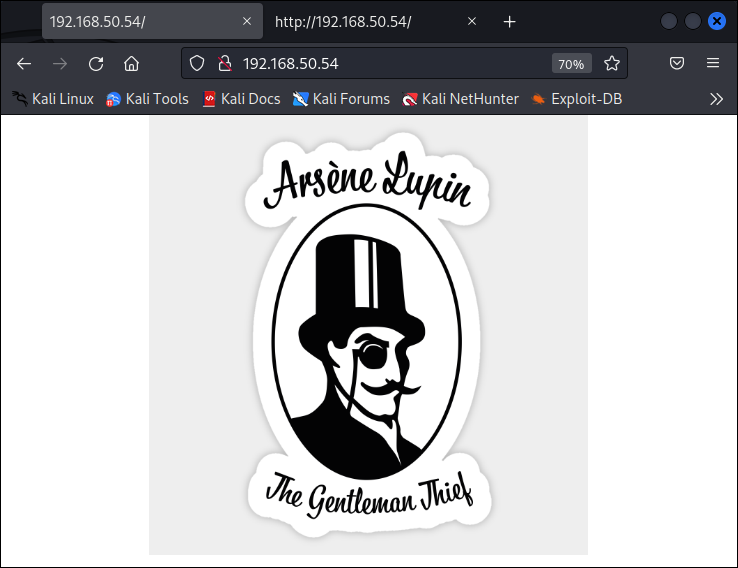Open the Kali NetHunter bookmark
The width and height of the screenshot is (738, 568).
[460, 99]
